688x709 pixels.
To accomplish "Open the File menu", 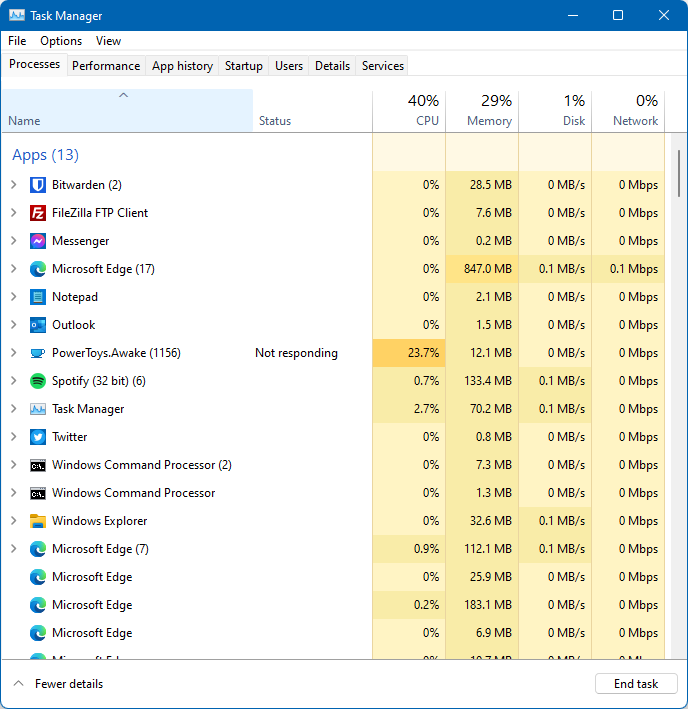I will (x=17, y=41).
